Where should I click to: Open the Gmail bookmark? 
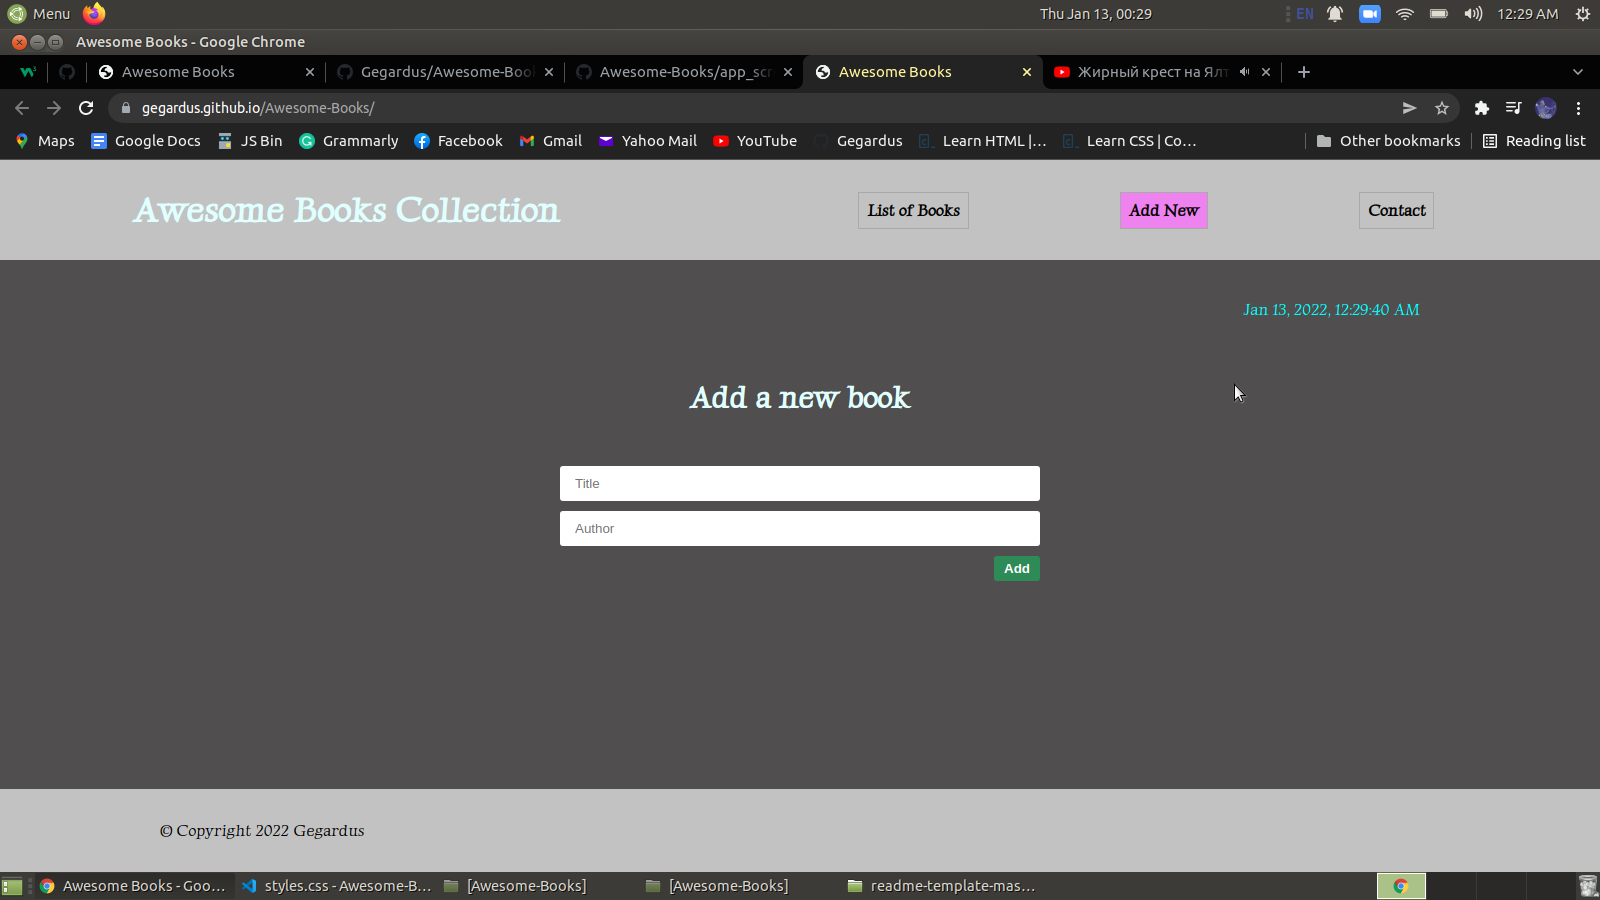click(x=551, y=141)
